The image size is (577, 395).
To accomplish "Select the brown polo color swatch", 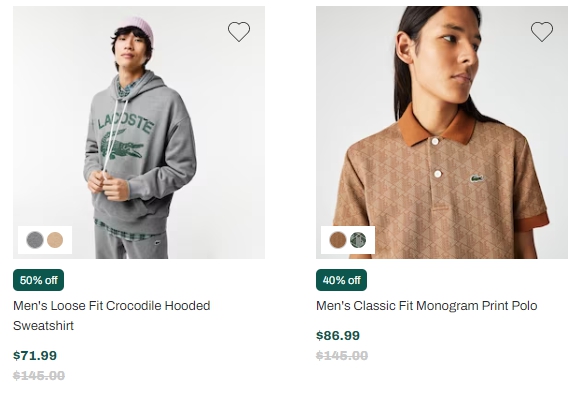I will [x=338, y=240].
